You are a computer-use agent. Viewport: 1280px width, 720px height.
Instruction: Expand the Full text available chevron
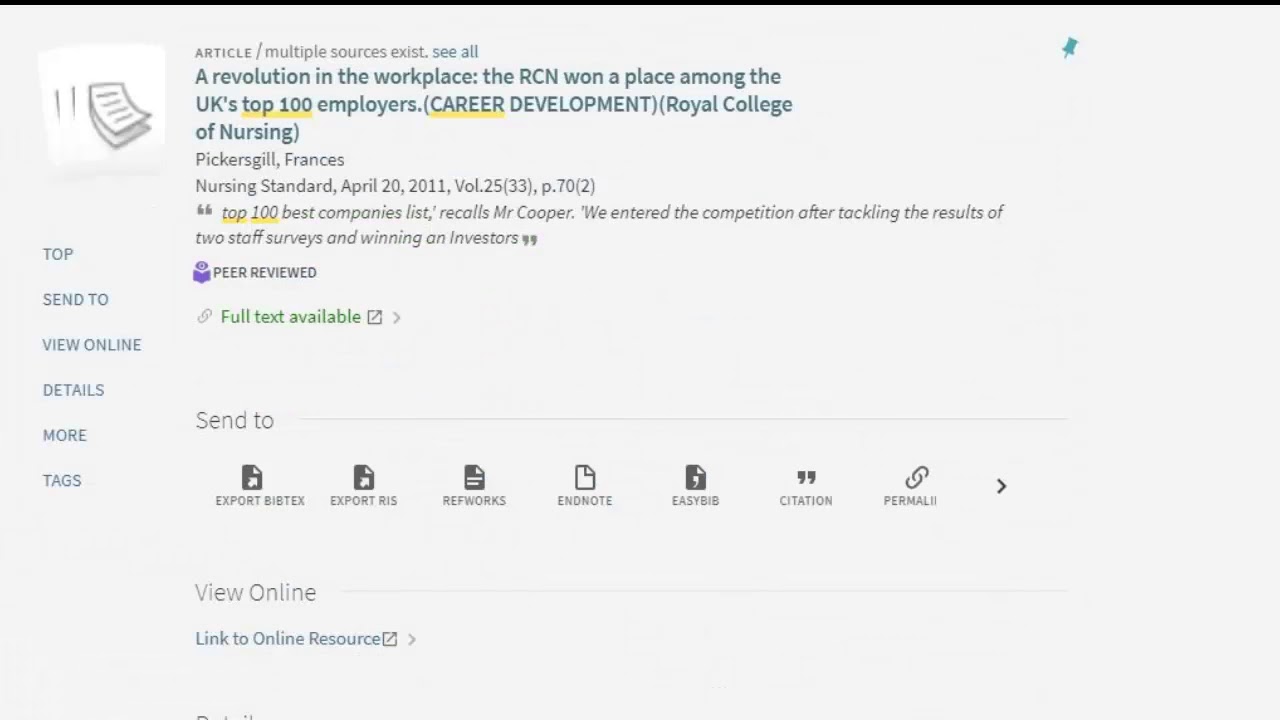(397, 317)
